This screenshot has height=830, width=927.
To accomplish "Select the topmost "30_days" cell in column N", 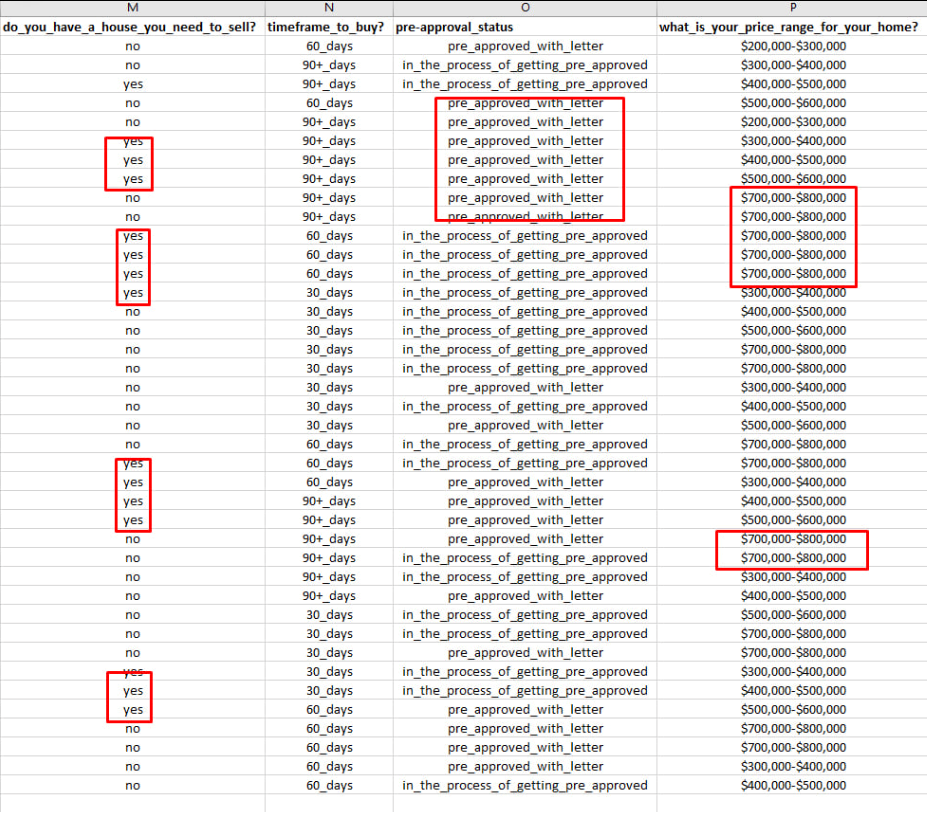I will pyautogui.click(x=328, y=293).
